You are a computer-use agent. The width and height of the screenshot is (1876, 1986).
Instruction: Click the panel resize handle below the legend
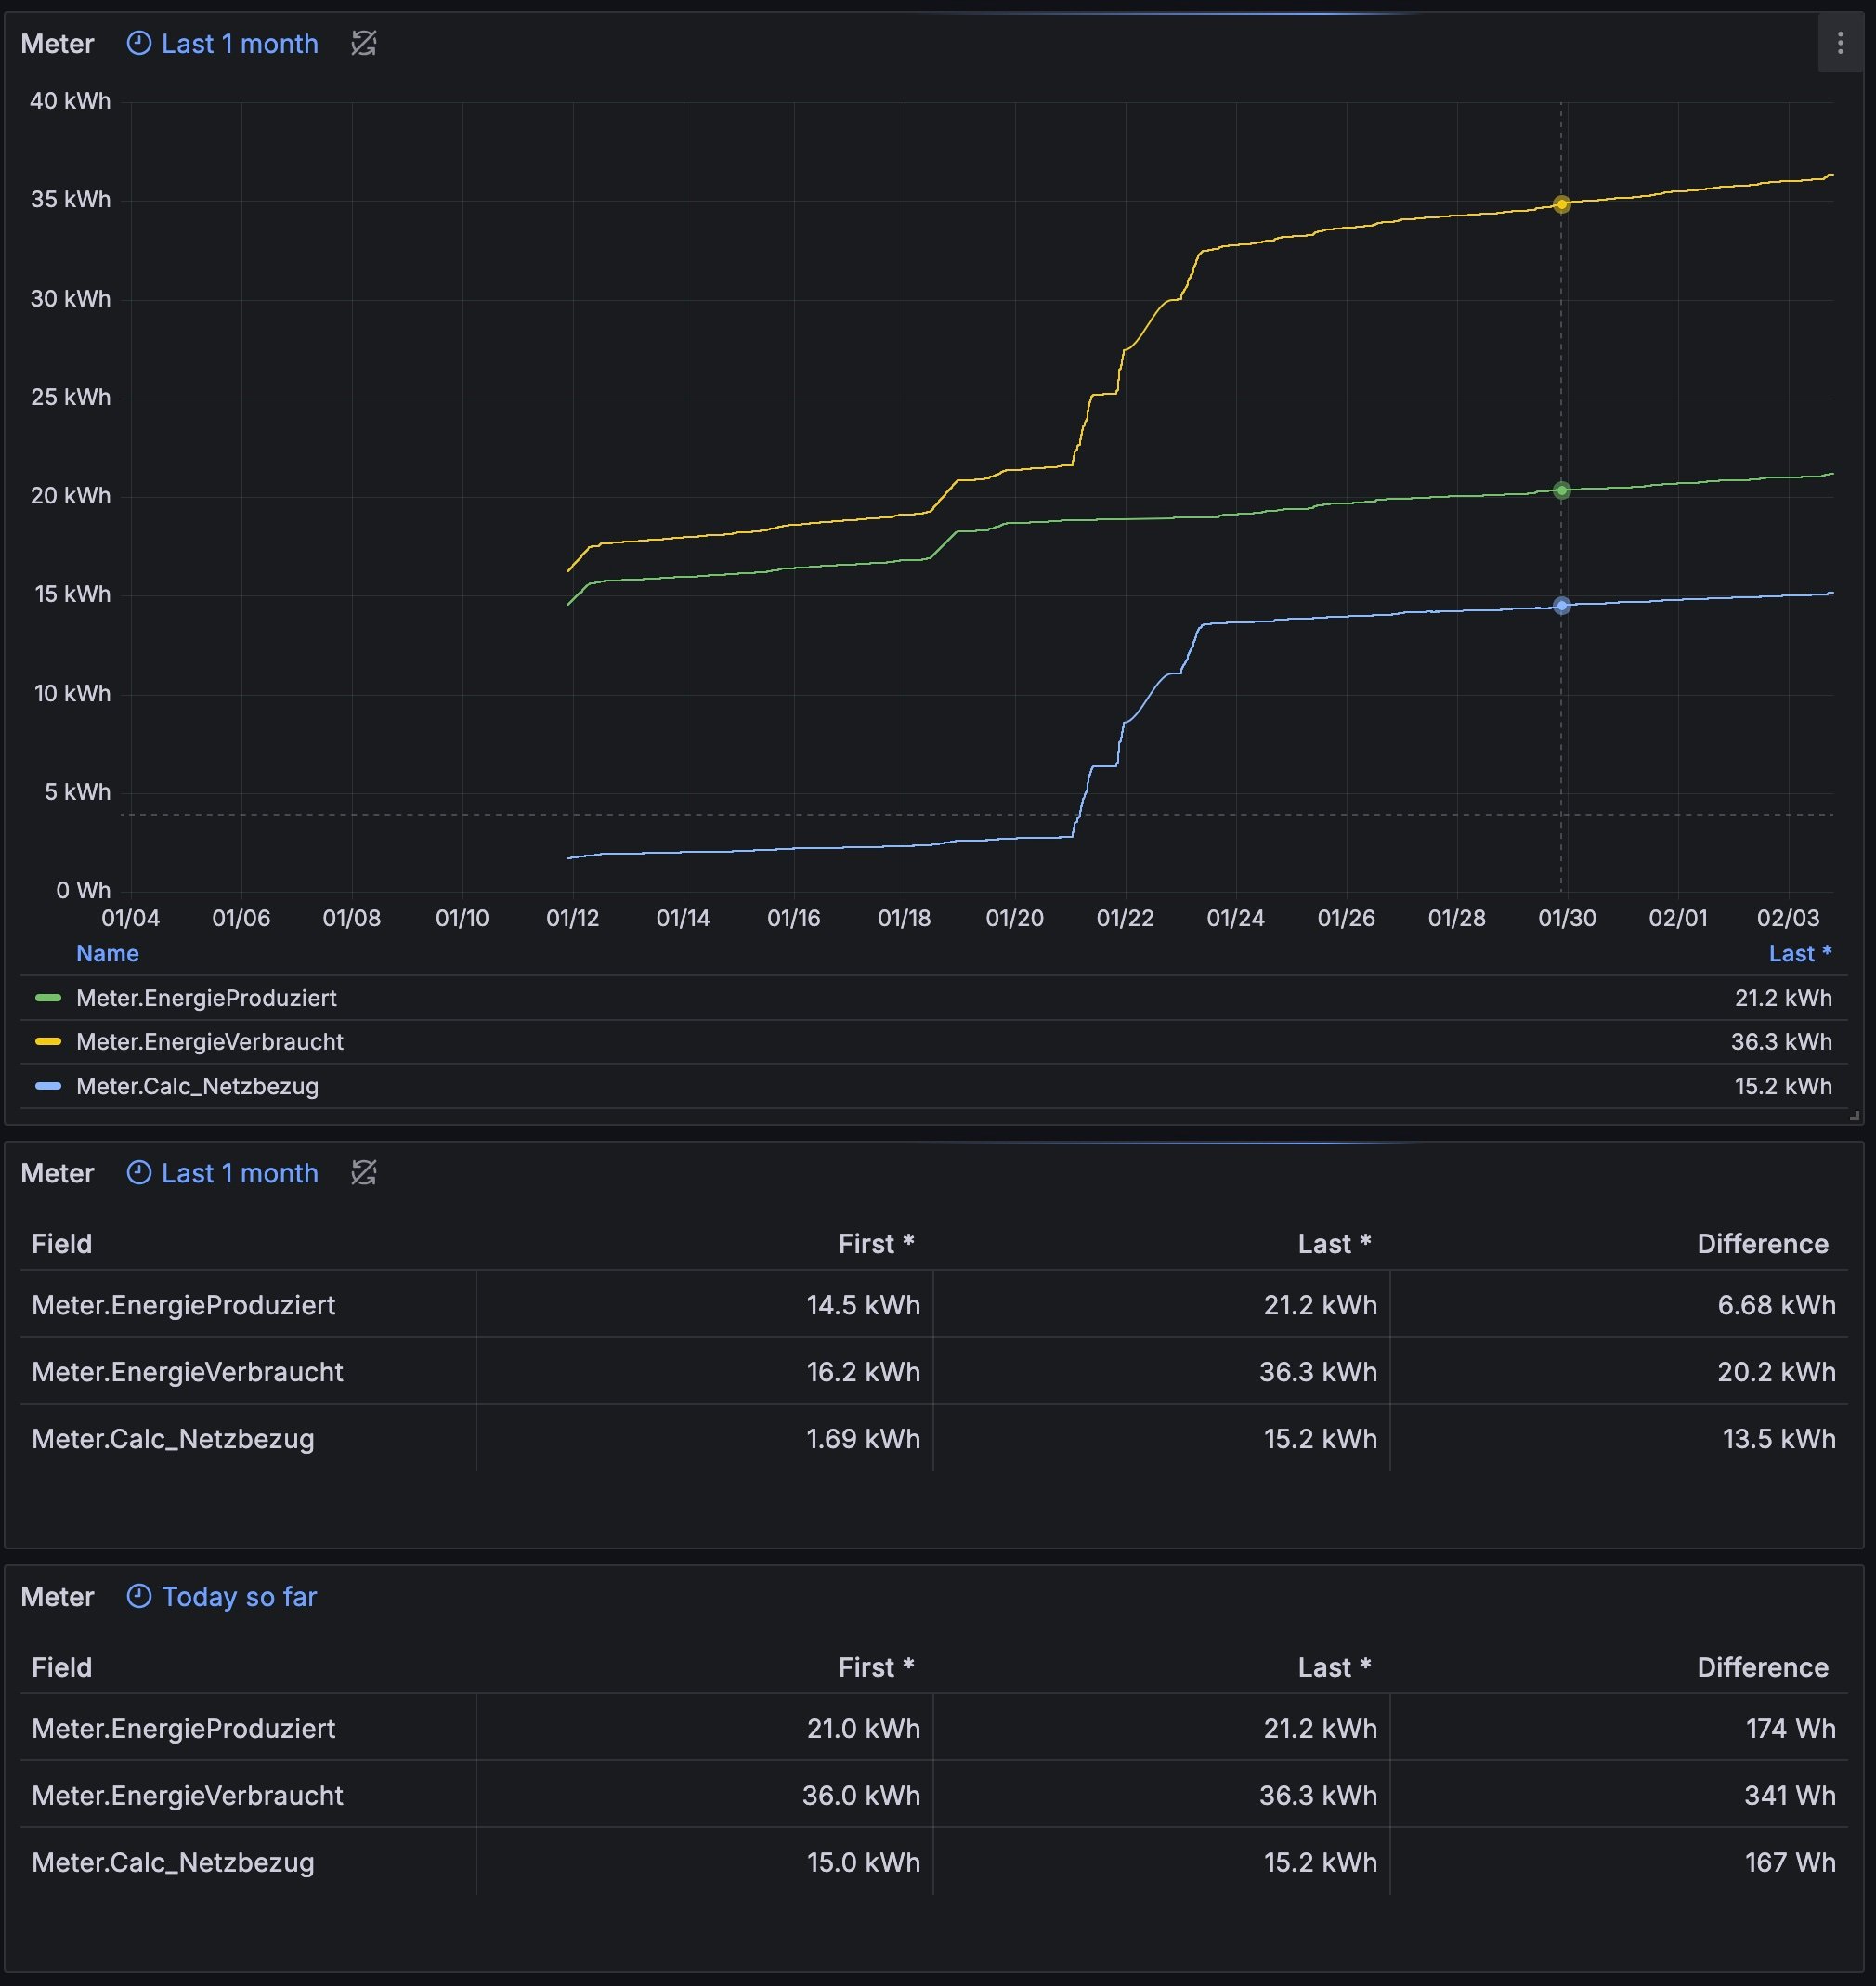click(1854, 1116)
